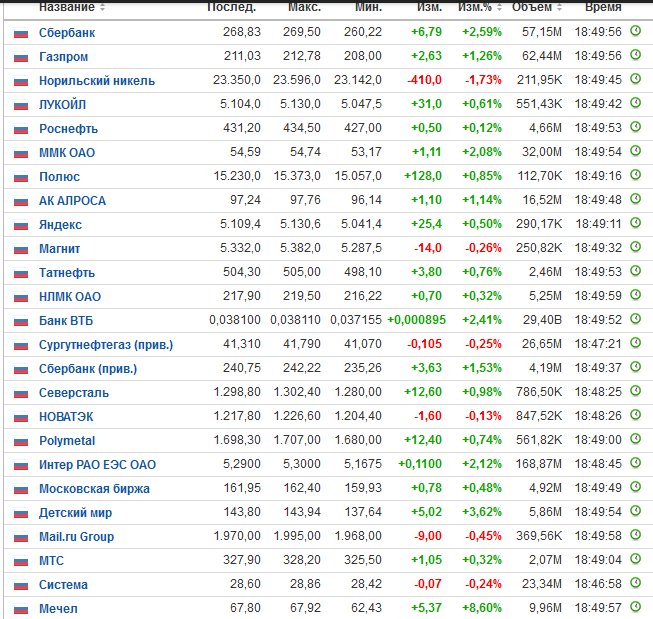Viewport: 653px width, 619px height.
Task: Click the clock icon in Банк ВТБ row
Action: click(x=635, y=319)
